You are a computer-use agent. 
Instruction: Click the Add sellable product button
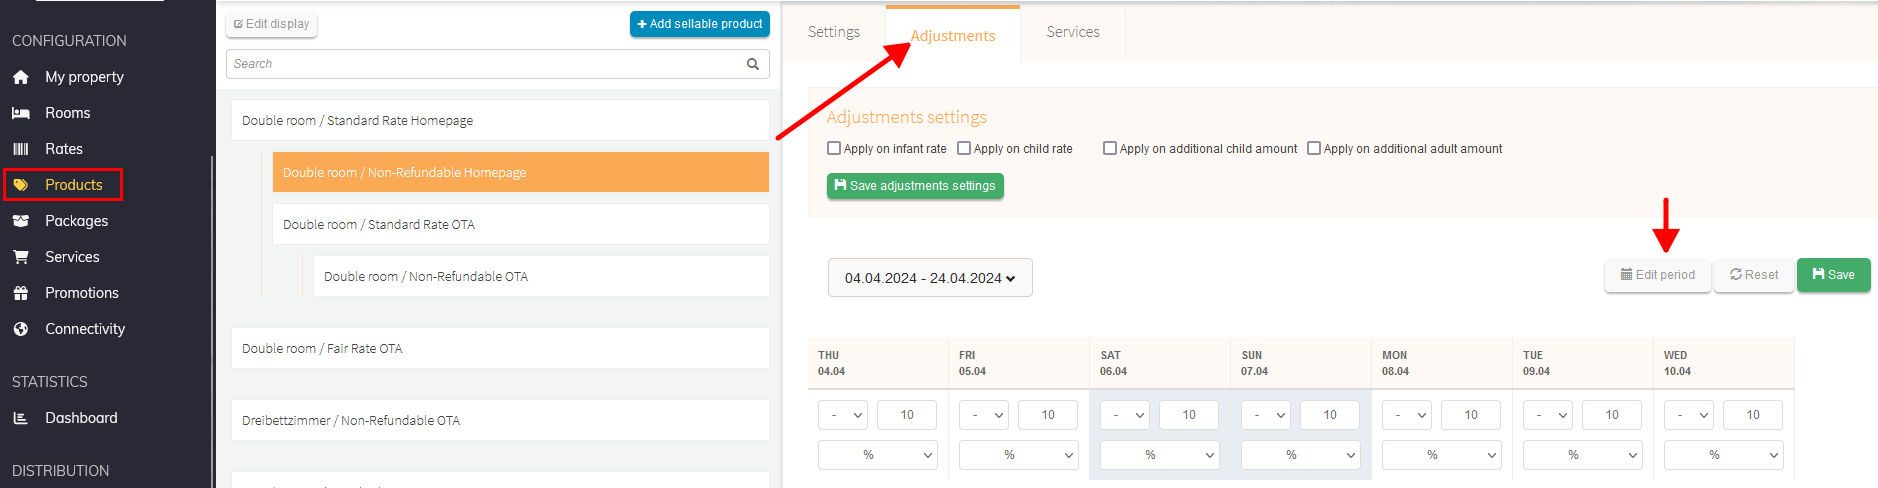click(699, 24)
